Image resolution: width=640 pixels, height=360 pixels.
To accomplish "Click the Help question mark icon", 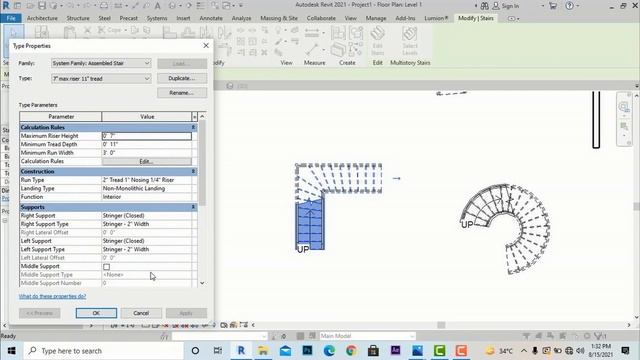I will (569, 6).
